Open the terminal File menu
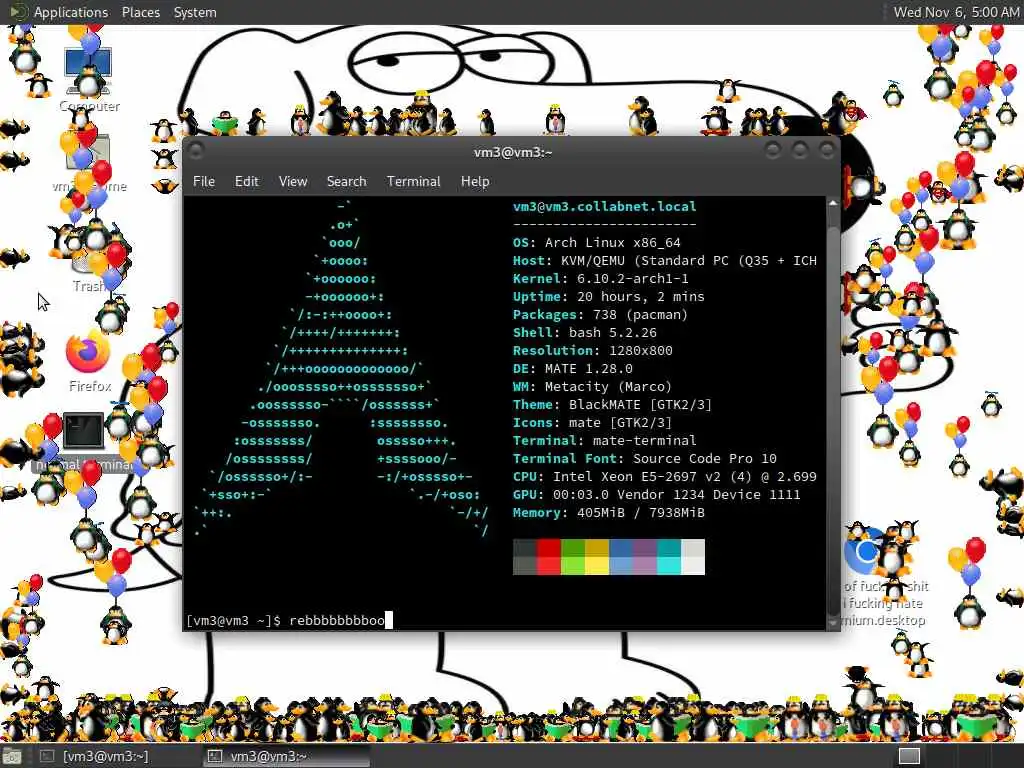The height and width of the screenshot is (768, 1024). (204, 181)
